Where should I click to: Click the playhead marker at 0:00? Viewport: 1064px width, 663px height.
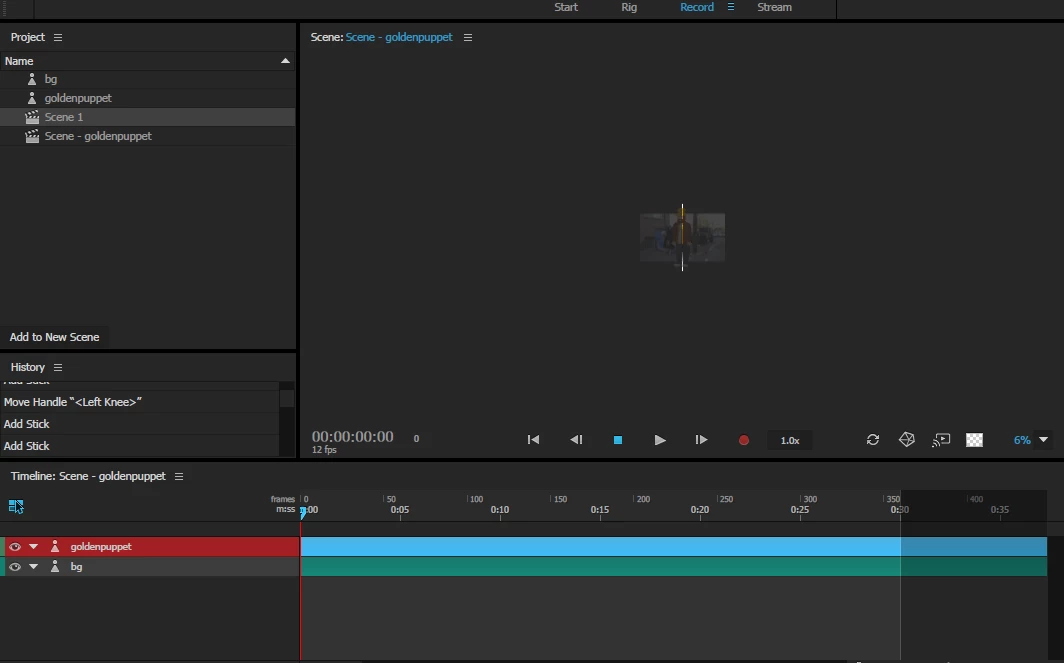click(x=303, y=512)
